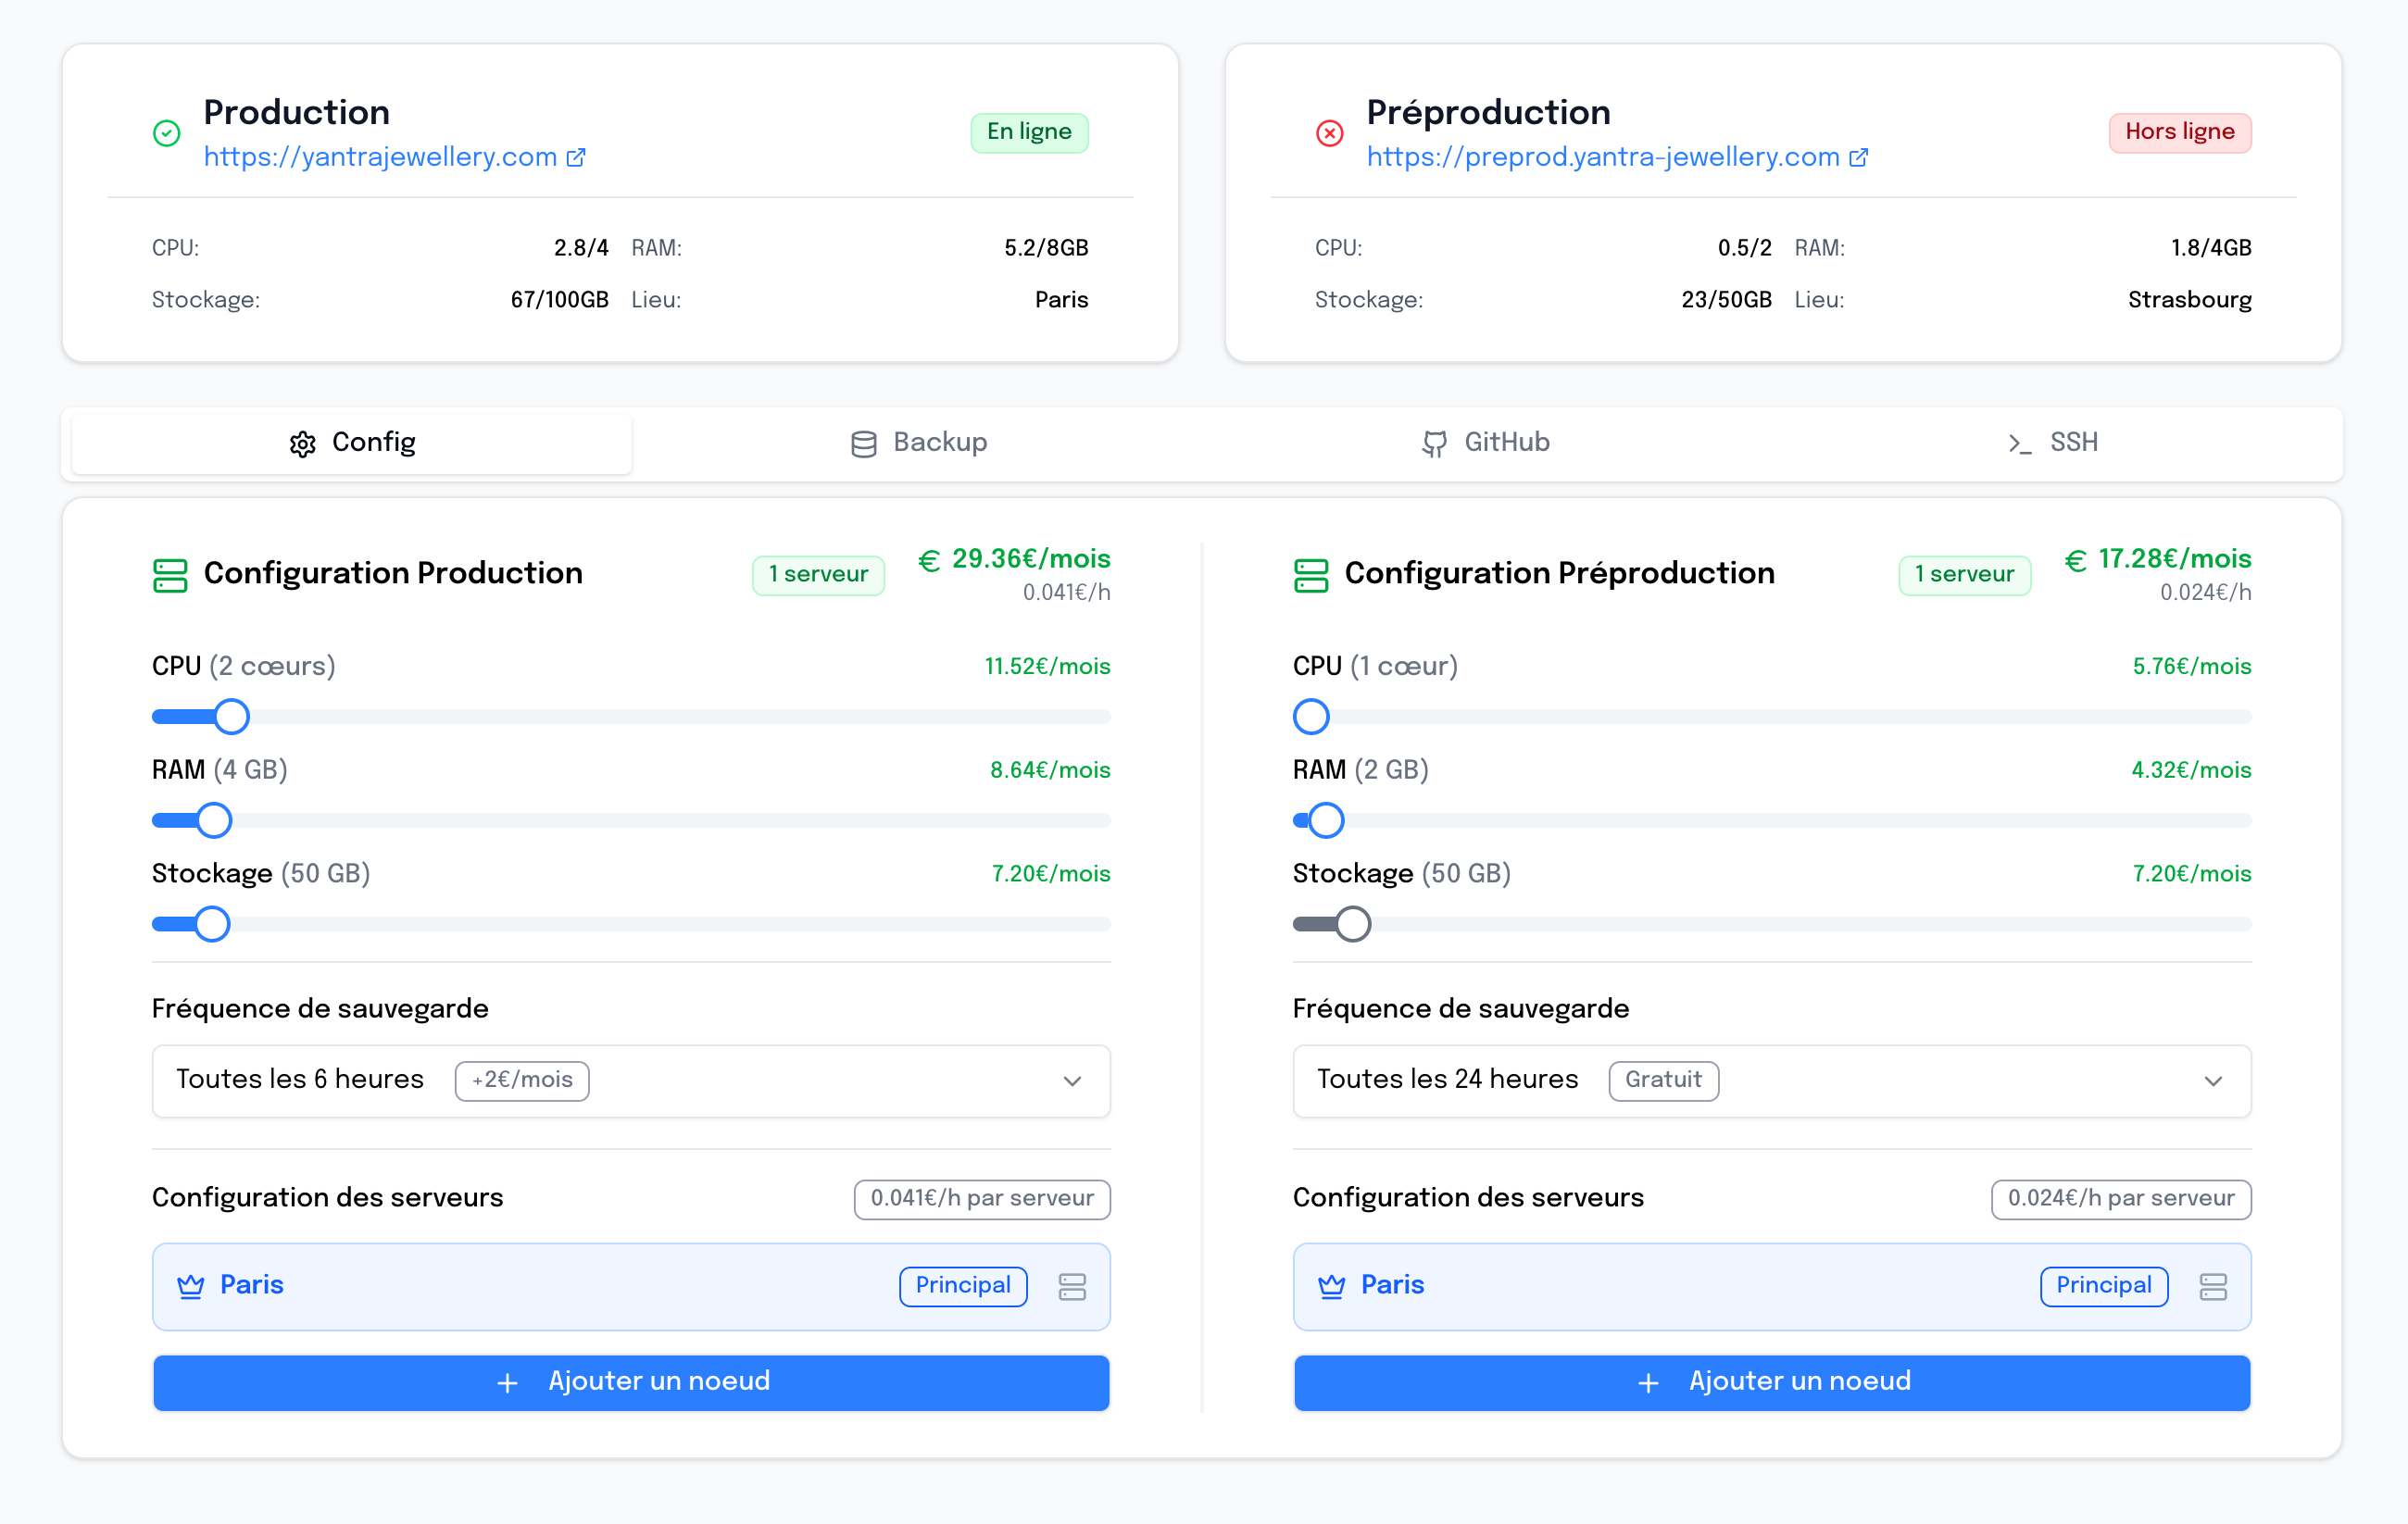Click the server stack icon beside Configuration Préproduction
The width and height of the screenshot is (2408, 1524).
coord(1310,575)
